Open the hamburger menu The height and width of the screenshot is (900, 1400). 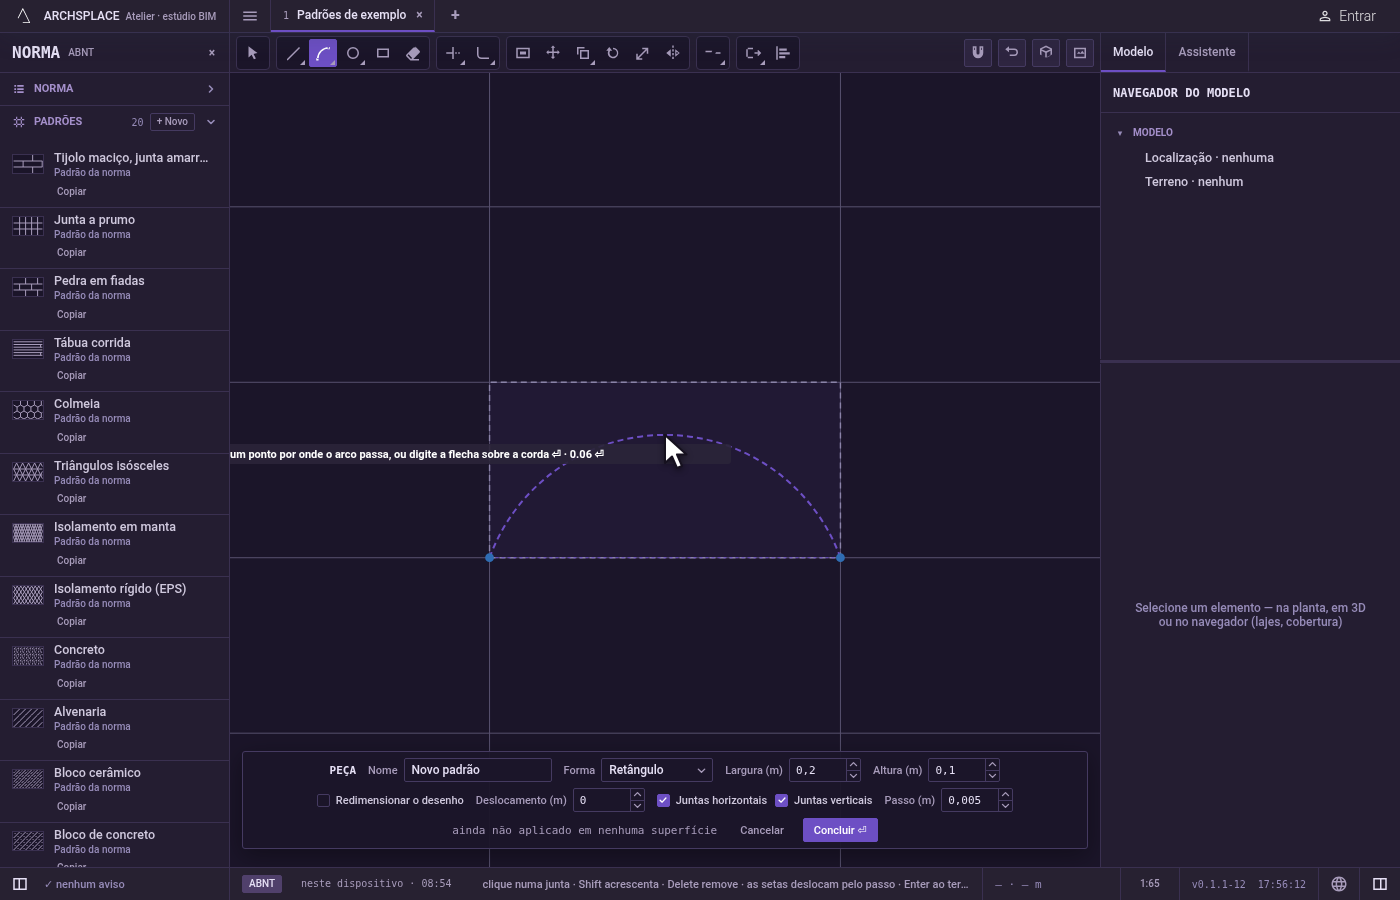pos(250,16)
